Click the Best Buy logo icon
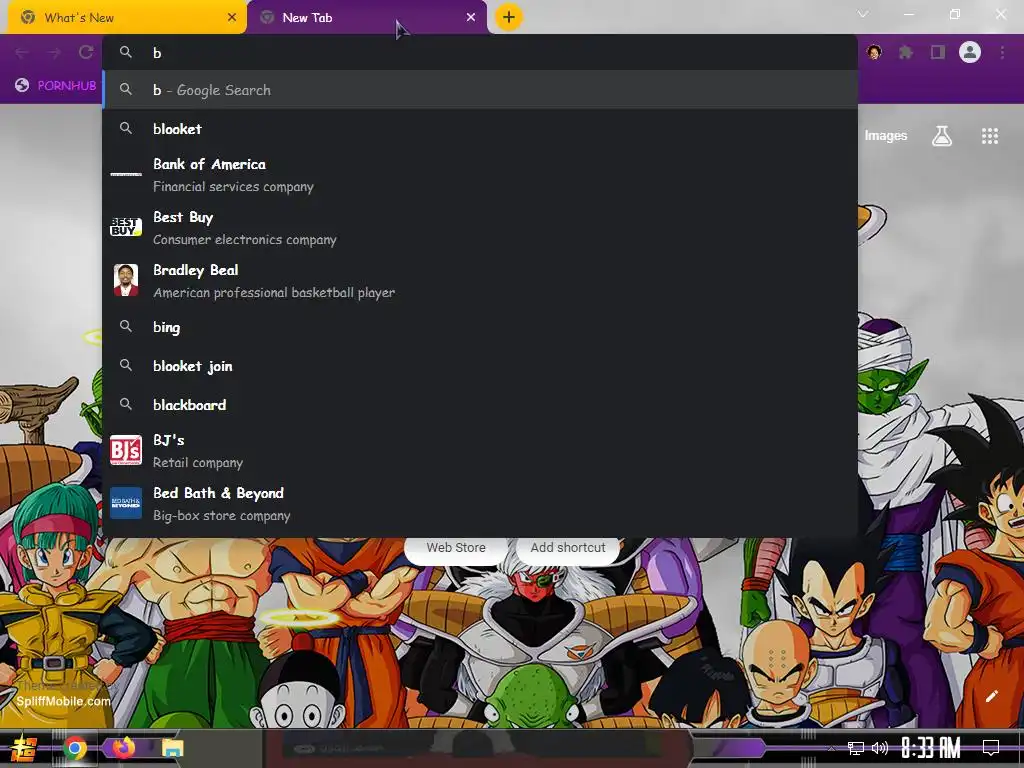This screenshot has height=768, width=1024. 126,227
